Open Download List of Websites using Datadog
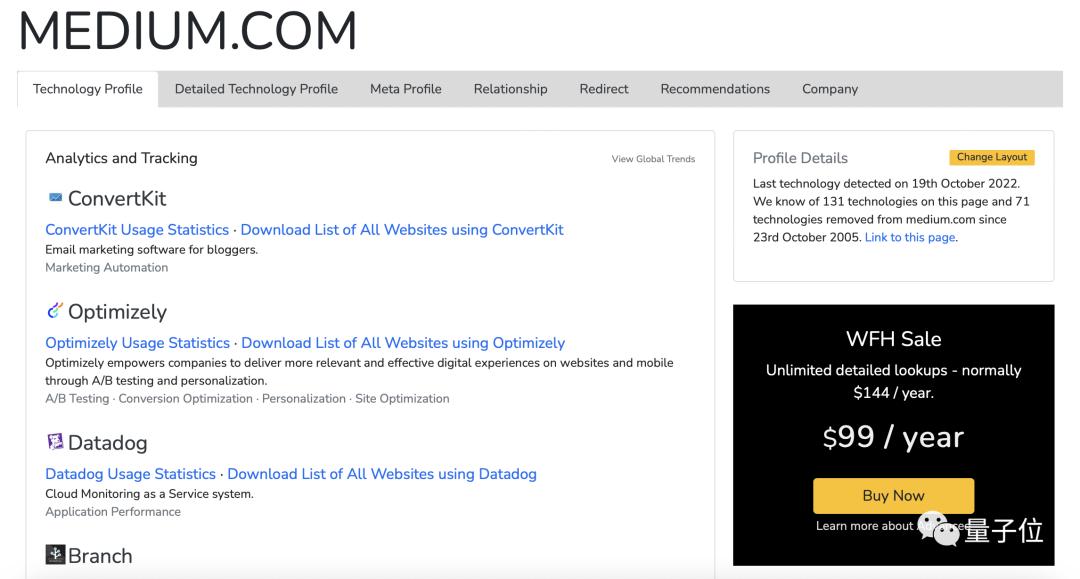Screen dimensions: 1080x579 click(x=382, y=474)
